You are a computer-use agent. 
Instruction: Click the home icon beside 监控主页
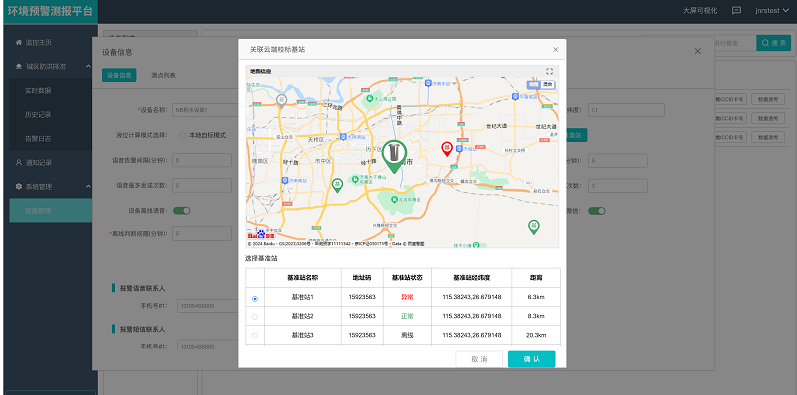click(19, 42)
